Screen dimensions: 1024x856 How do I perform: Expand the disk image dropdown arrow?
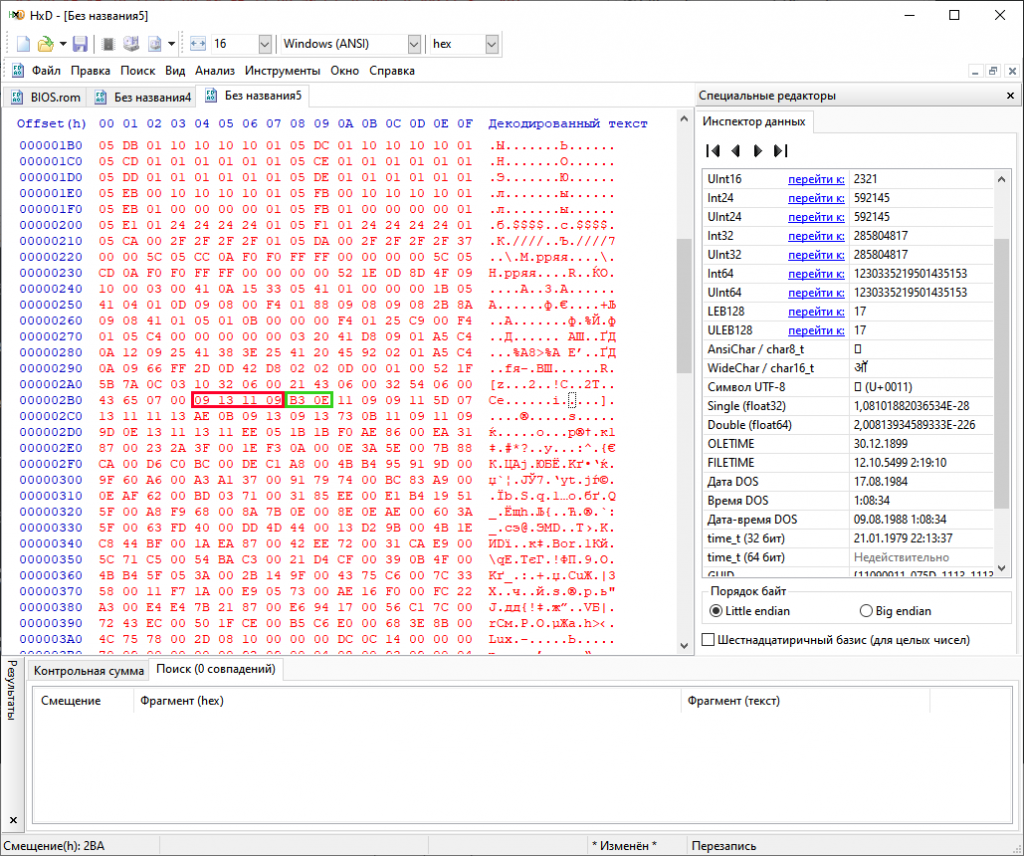tap(171, 44)
